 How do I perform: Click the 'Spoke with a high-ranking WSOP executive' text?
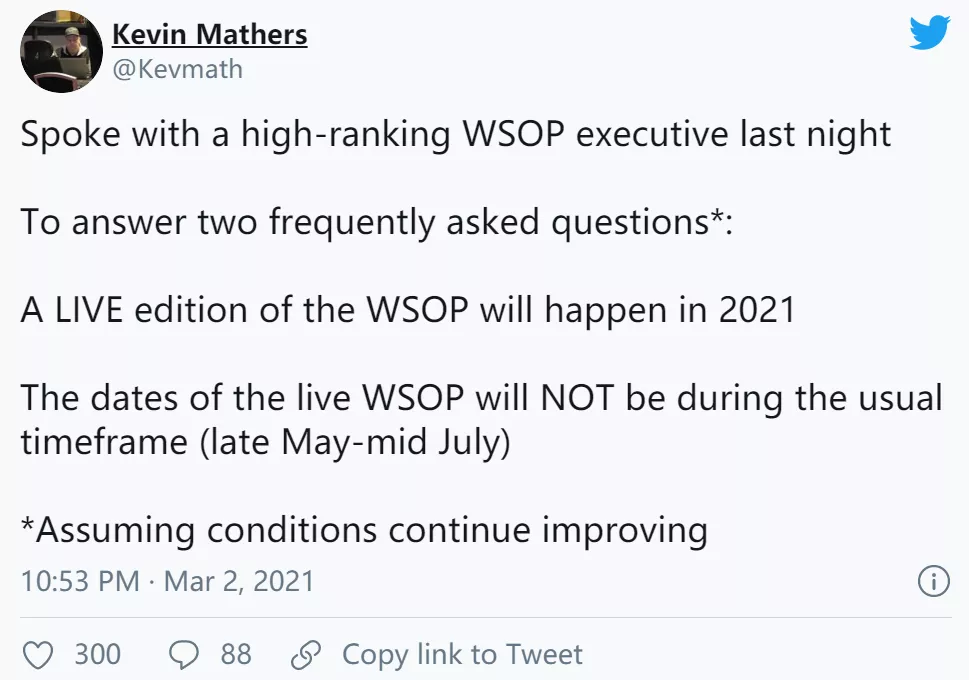(376, 134)
